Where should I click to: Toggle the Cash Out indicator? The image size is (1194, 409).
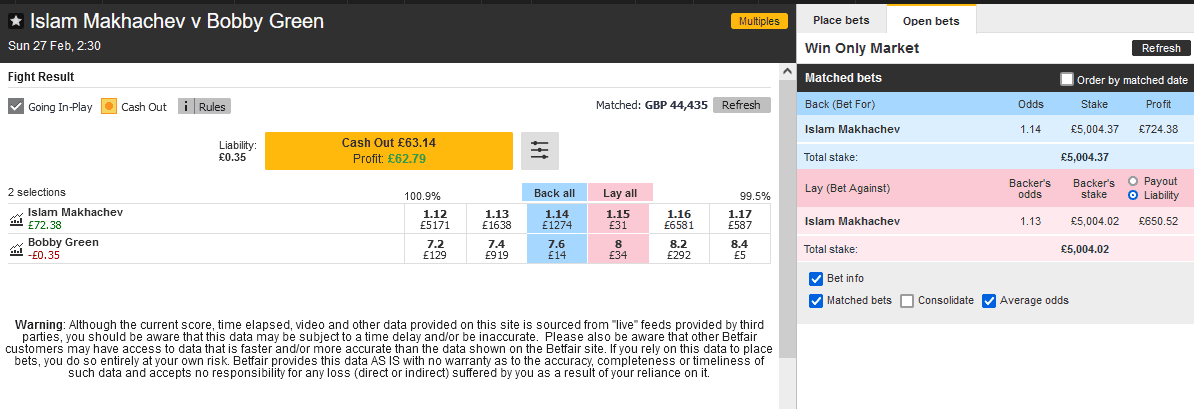tap(109, 107)
